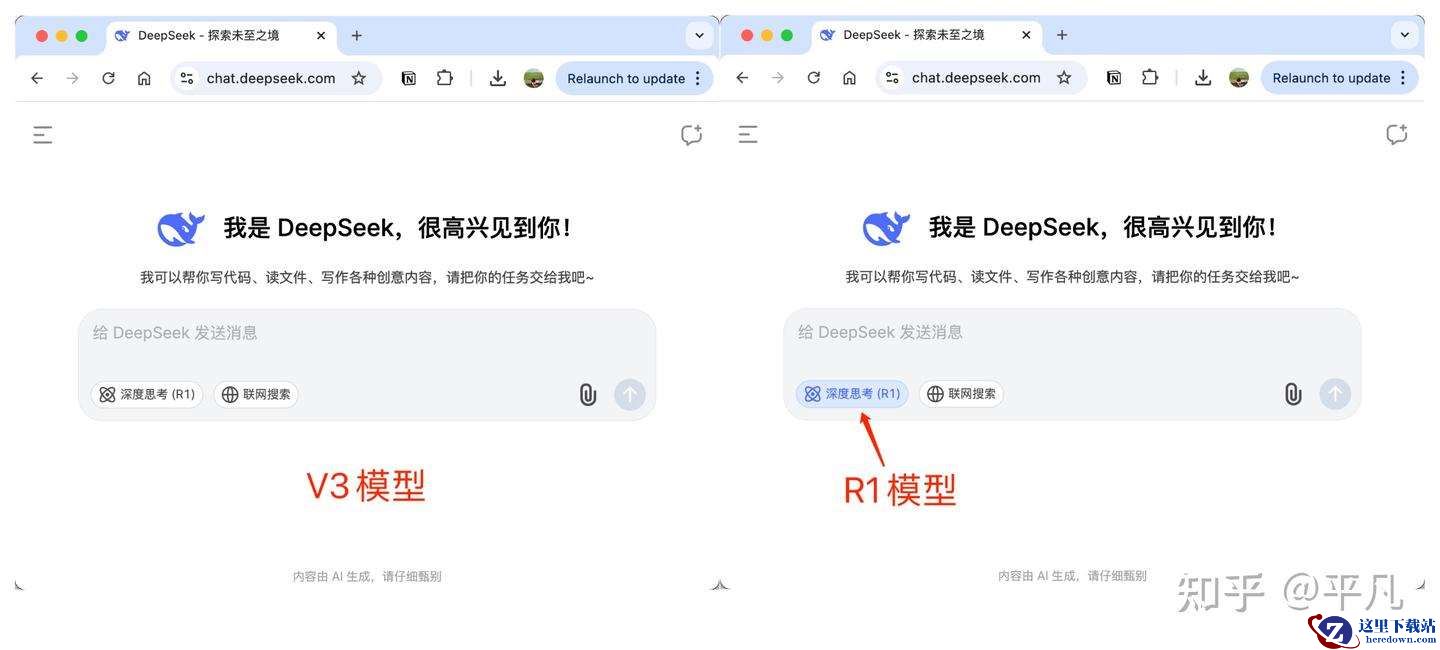Bookmark page star in right browser
Image resolution: width=1440 pixels, height=650 pixels.
pyautogui.click(x=1064, y=78)
